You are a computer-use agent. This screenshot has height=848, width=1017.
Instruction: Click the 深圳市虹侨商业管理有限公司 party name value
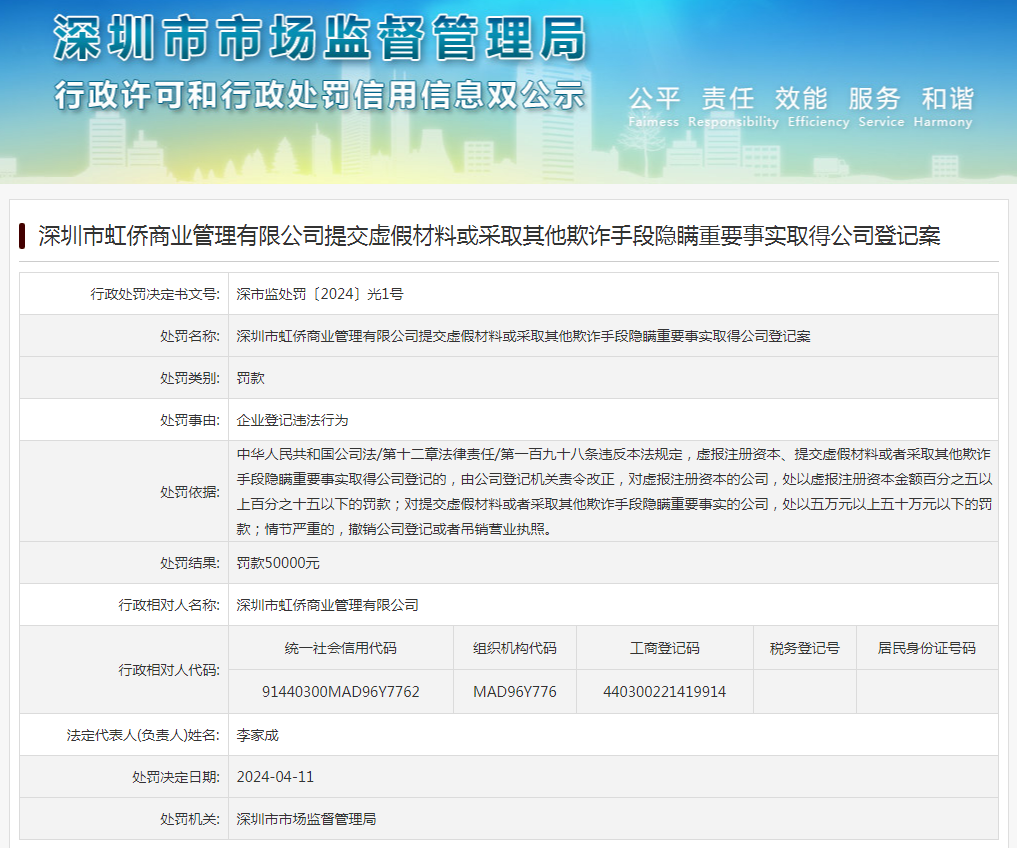pyautogui.click(x=327, y=605)
